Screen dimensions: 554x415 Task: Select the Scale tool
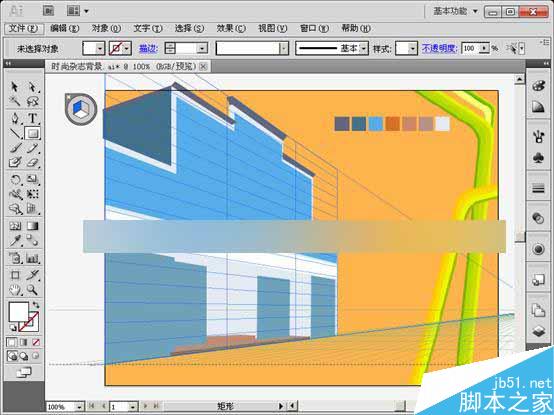click(x=33, y=179)
